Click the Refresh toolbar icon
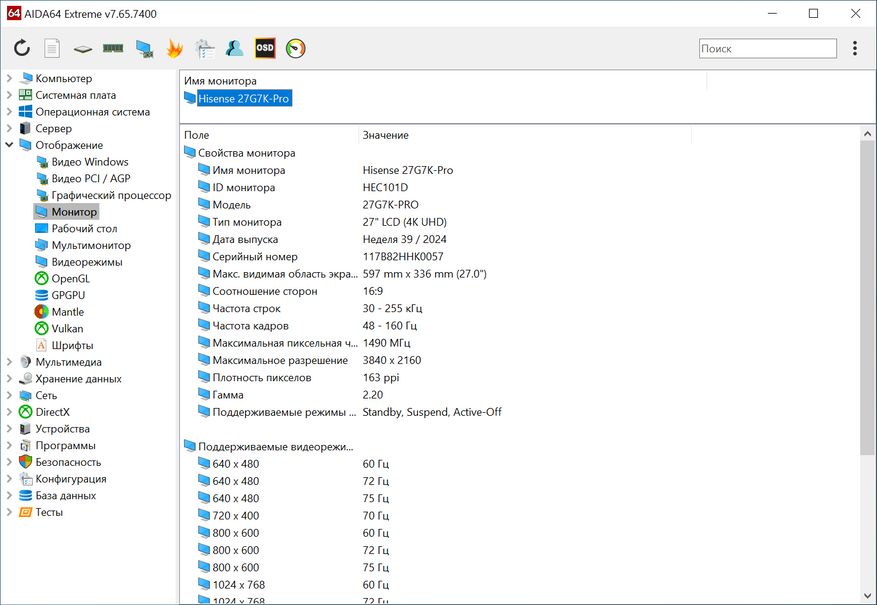 [22, 48]
